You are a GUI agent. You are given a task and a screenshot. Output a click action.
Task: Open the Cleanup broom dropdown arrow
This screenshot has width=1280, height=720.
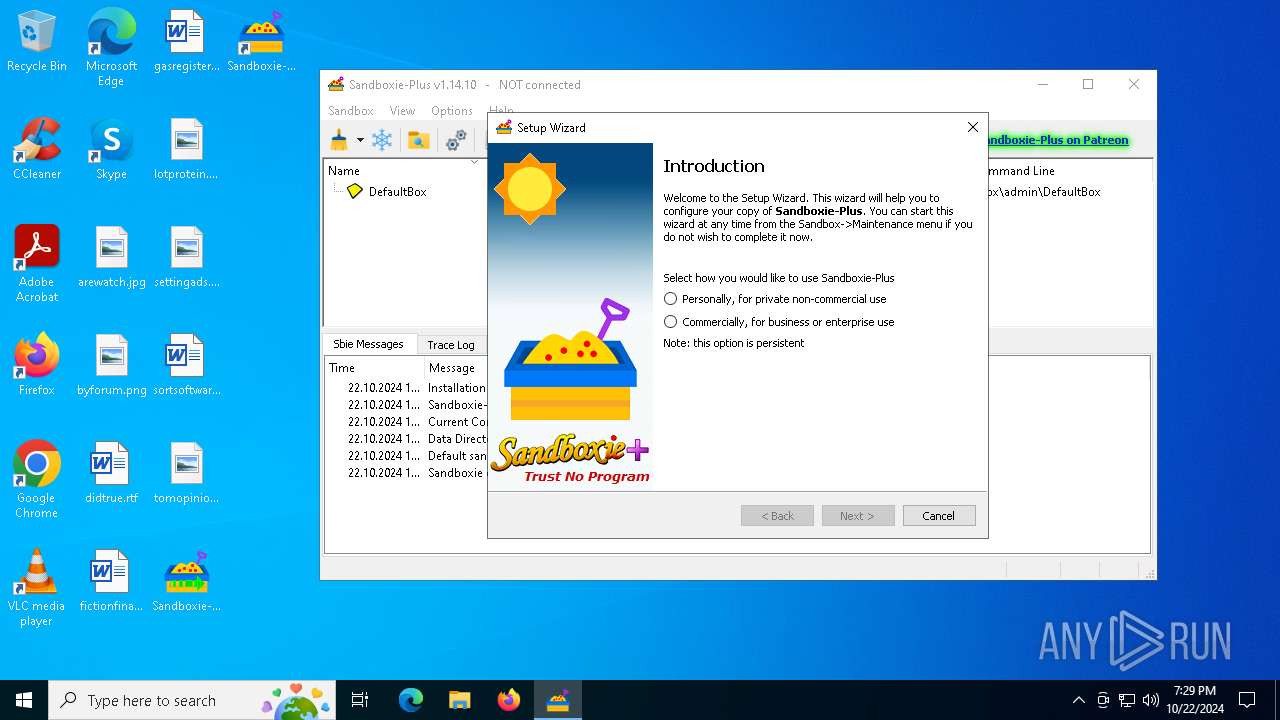360,141
